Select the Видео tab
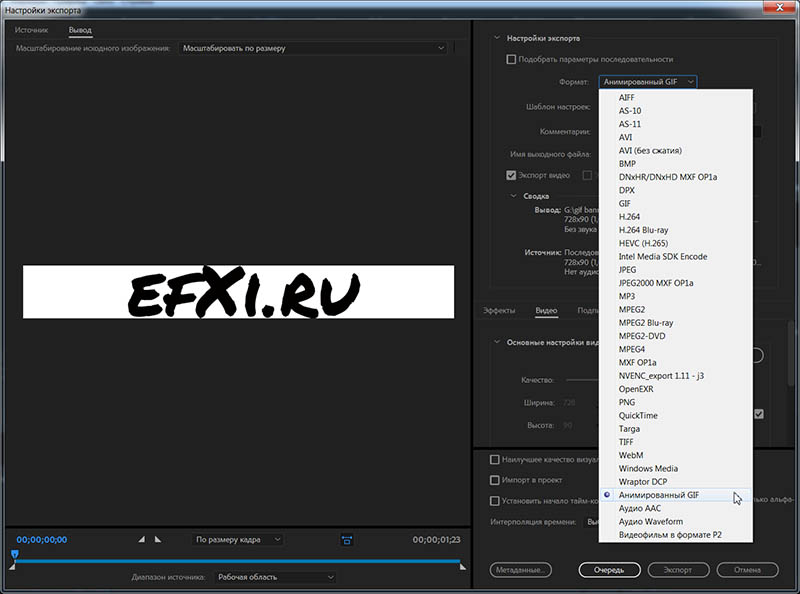This screenshot has height=594, width=800. pyautogui.click(x=546, y=310)
